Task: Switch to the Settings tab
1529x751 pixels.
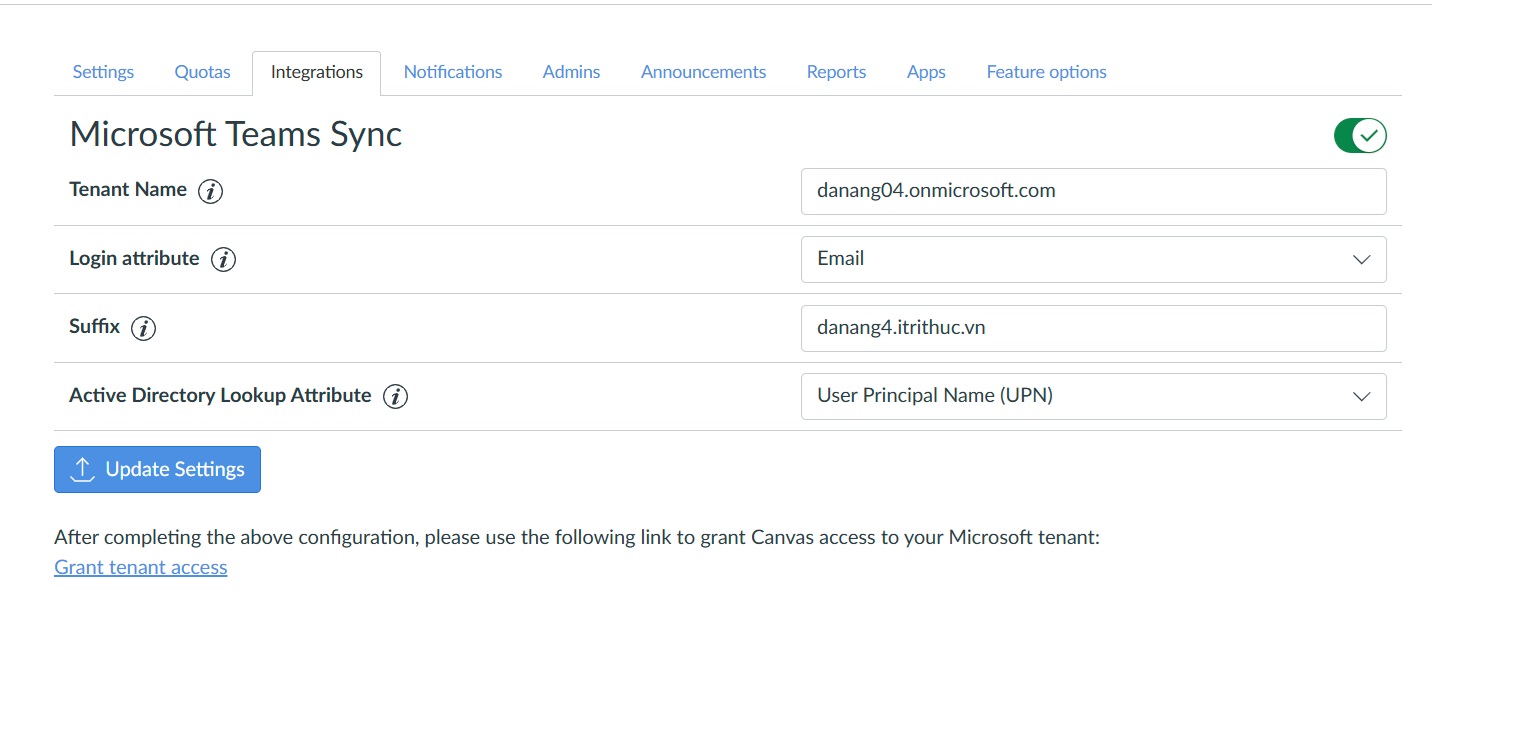Action: click(x=103, y=72)
